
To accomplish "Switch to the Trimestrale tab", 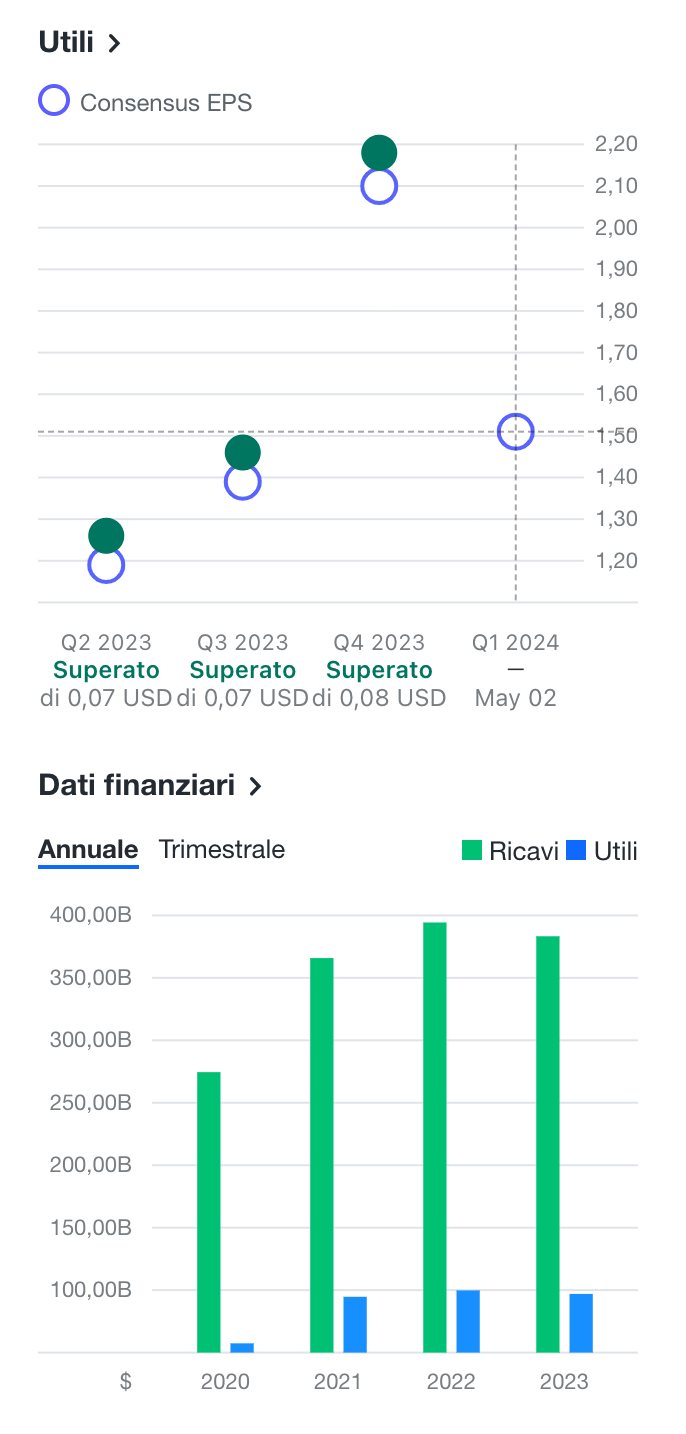I will tap(221, 850).
